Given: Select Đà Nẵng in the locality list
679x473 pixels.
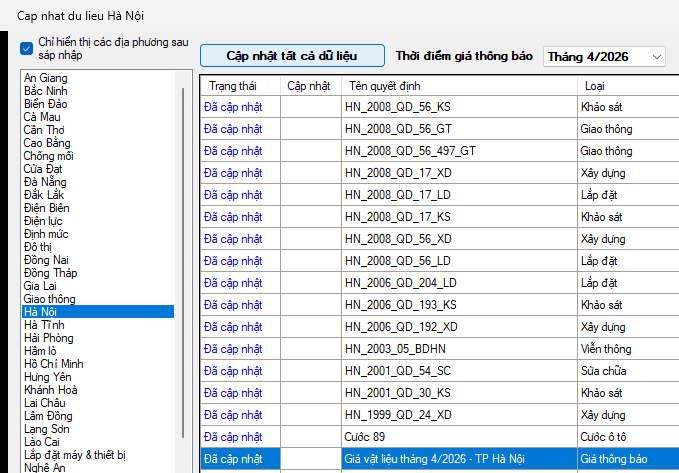Looking at the screenshot, I should click(x=46, y=182).
